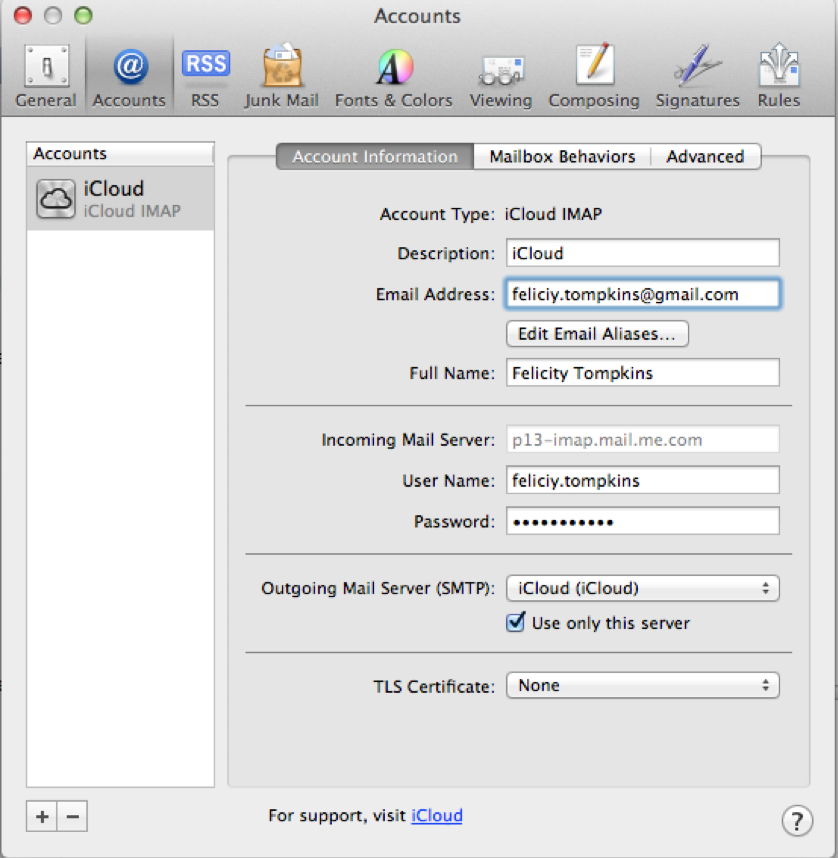Click the Accounts list column header

coord(120,154)
